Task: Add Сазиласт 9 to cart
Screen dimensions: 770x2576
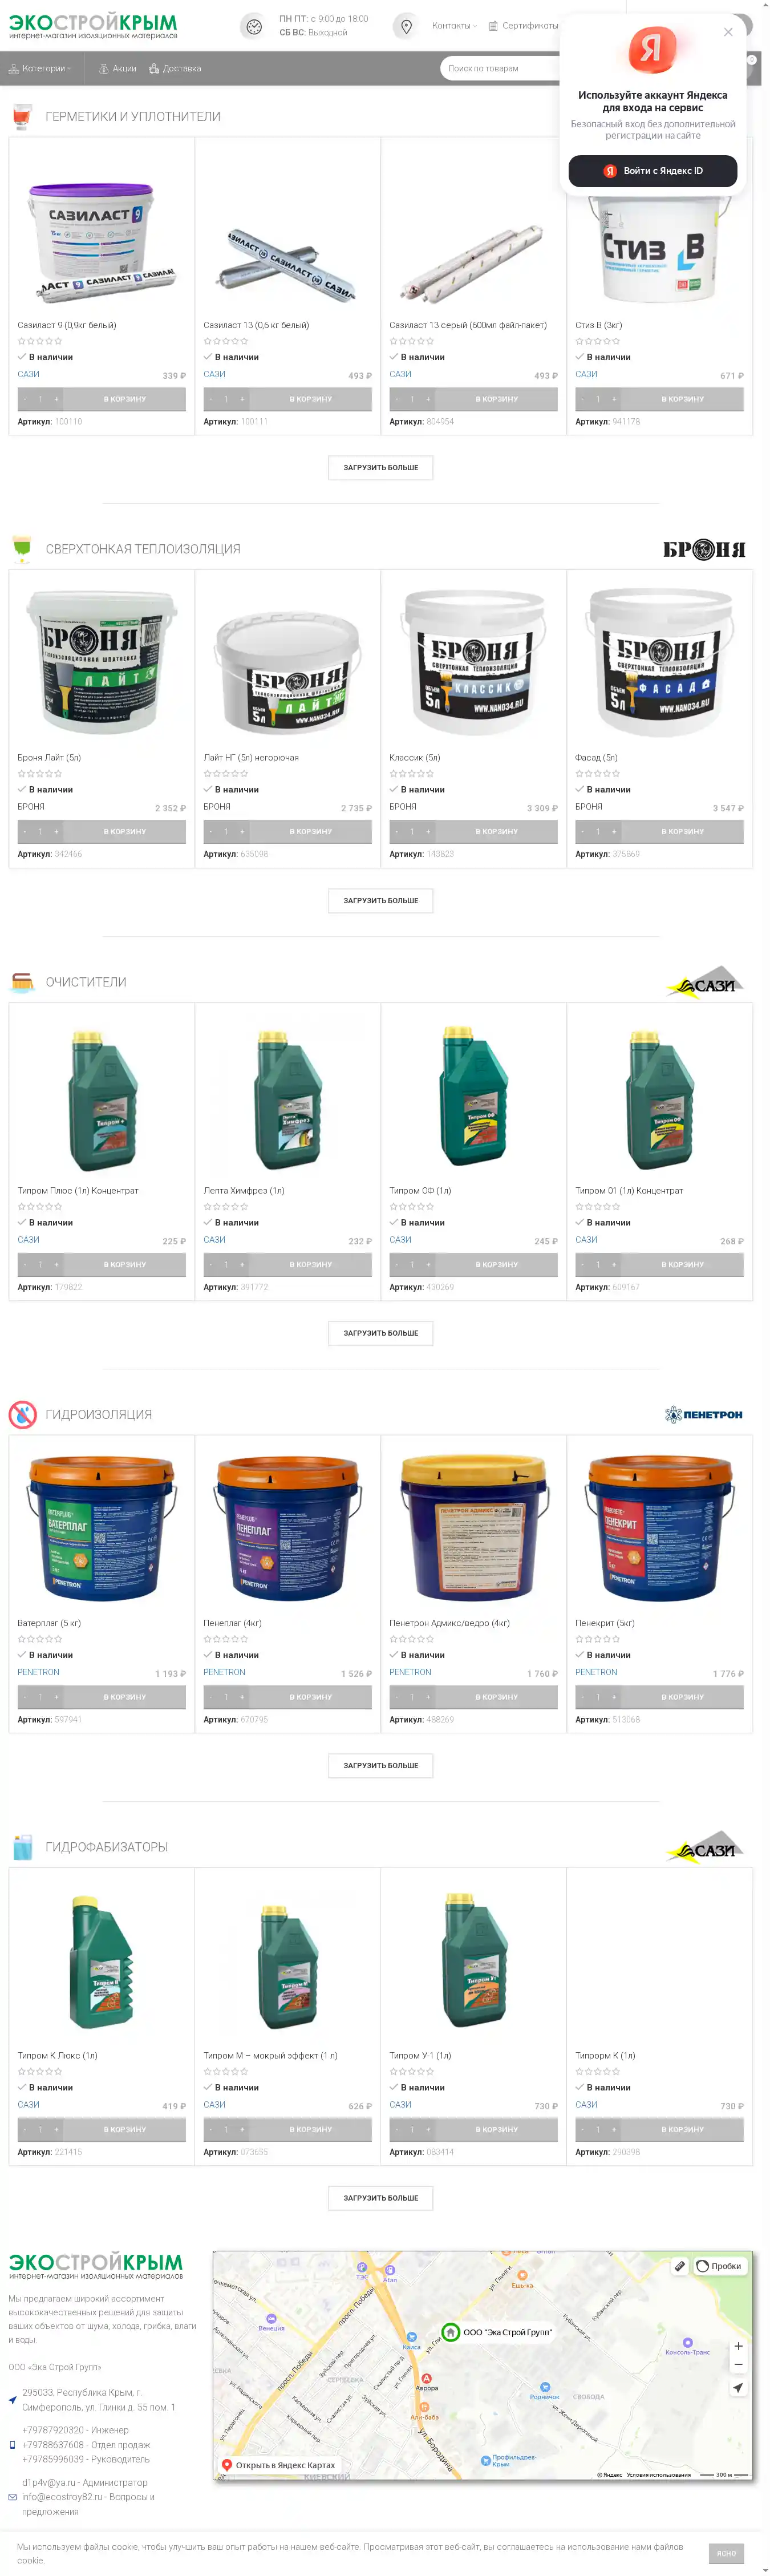Action: pyautogui.click(x=125, y=399)
